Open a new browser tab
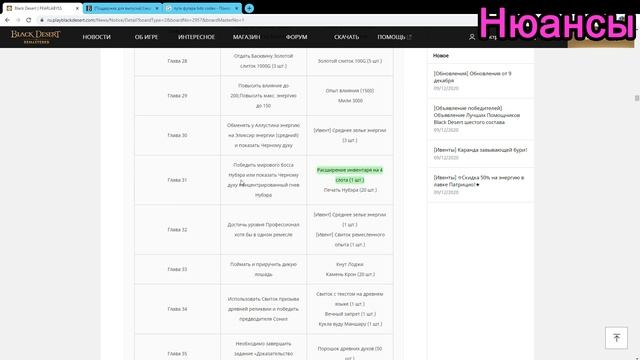Image resolution: width=640 pixels, height=360 pixels. click(249, 8)
